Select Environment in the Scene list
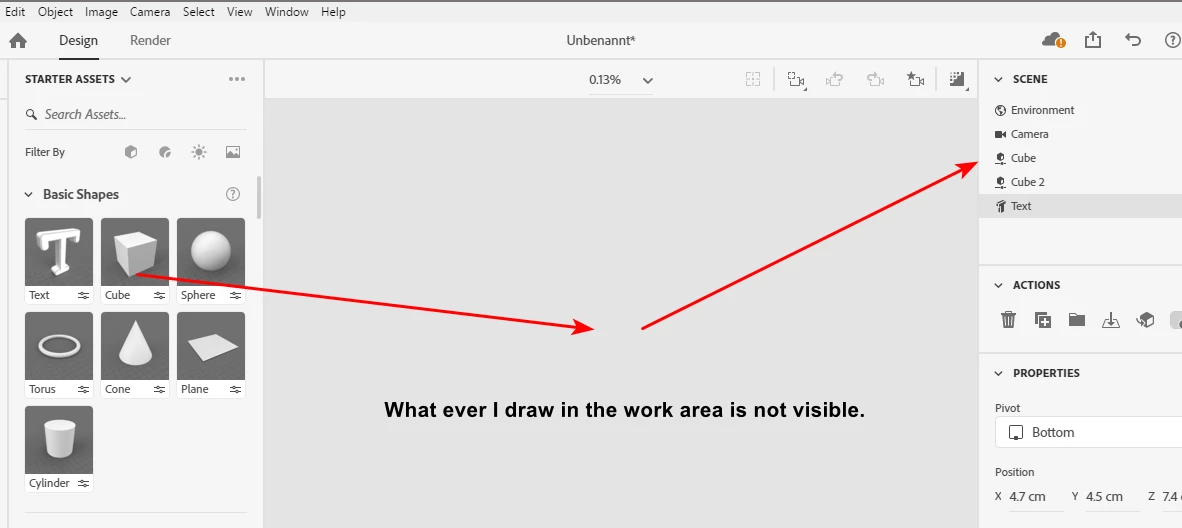The height and width of the screenshot is (528, 1182). click(x=1080, y=110)
